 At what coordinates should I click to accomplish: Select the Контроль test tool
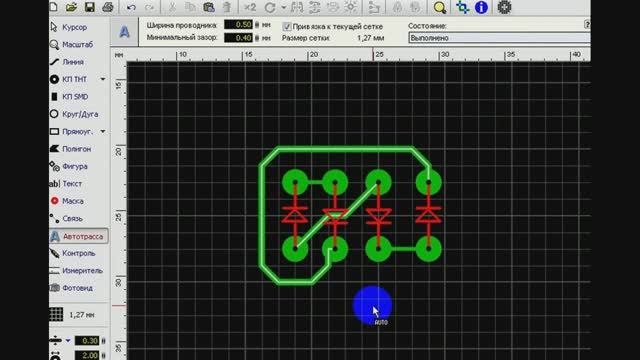[79, 253]
